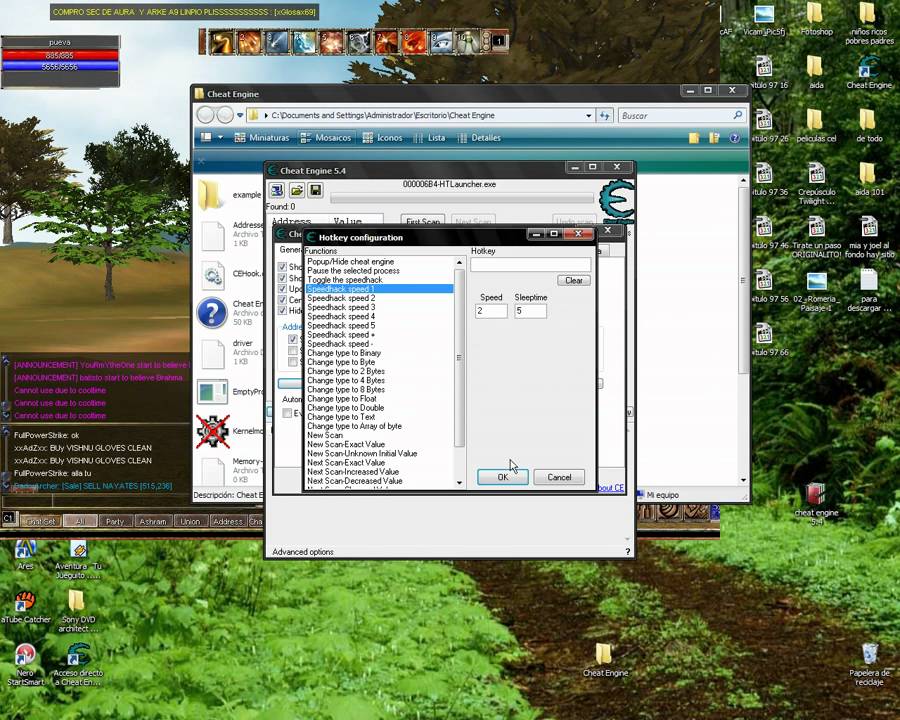
Task: Click the Sleeptime value field
Action: click(x=530, y=311)
